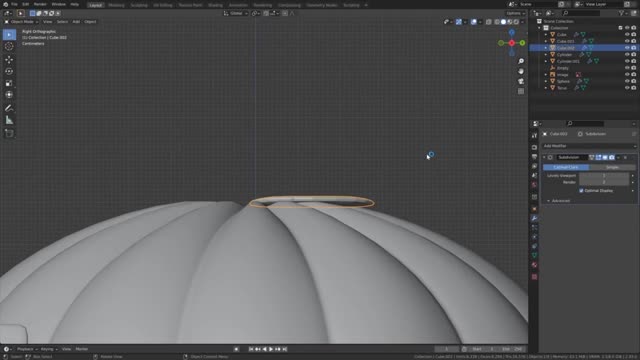Select the Move tool
Image resolution: width=640 pixels, height=360 pixels.
tap(9, 60)
